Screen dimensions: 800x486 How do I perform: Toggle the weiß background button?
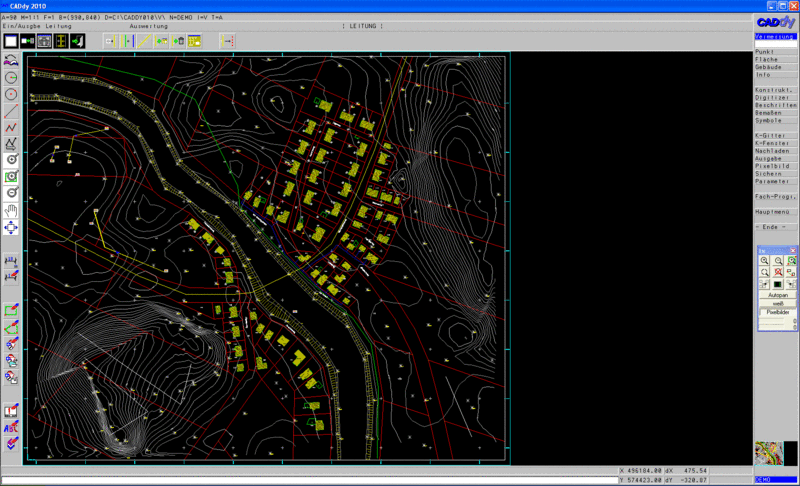[x=777, y=304]
